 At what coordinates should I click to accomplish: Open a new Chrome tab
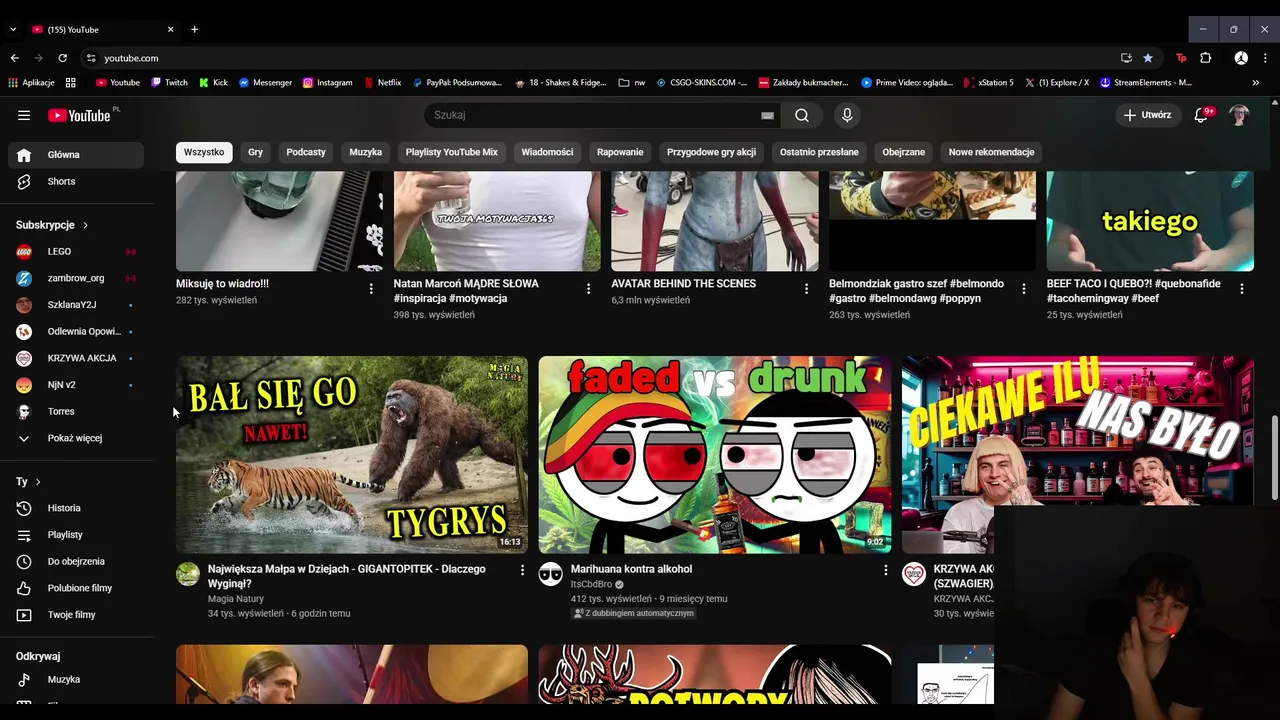[x=194, y=29]
